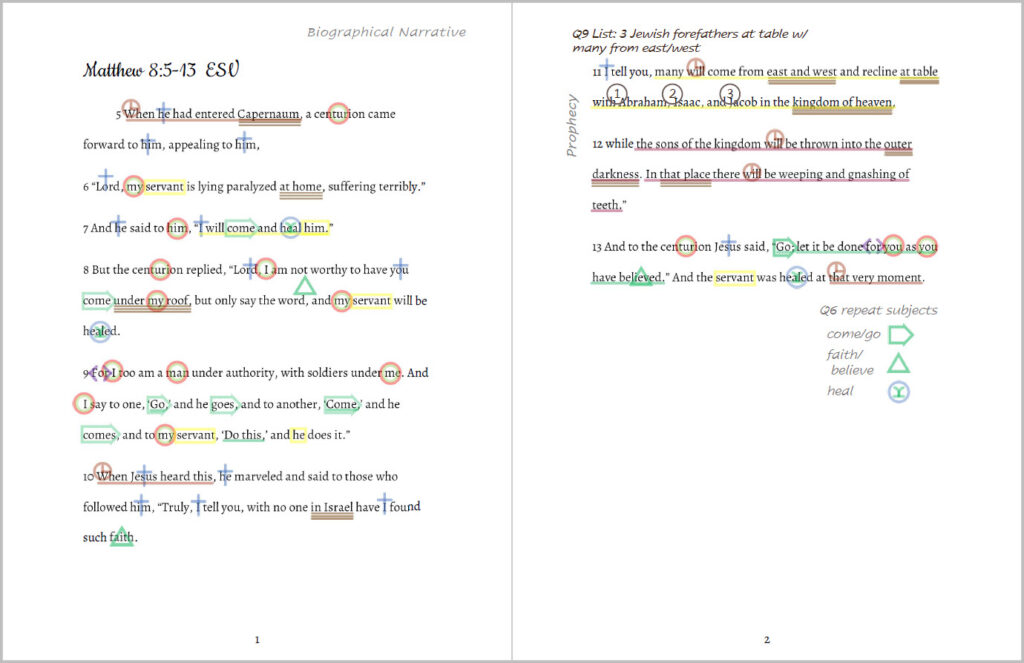The width and height of the screenshot is (1024, 663).
Task: Select the 'Biographical Narrative' header label
Action: tap(386, 32)
